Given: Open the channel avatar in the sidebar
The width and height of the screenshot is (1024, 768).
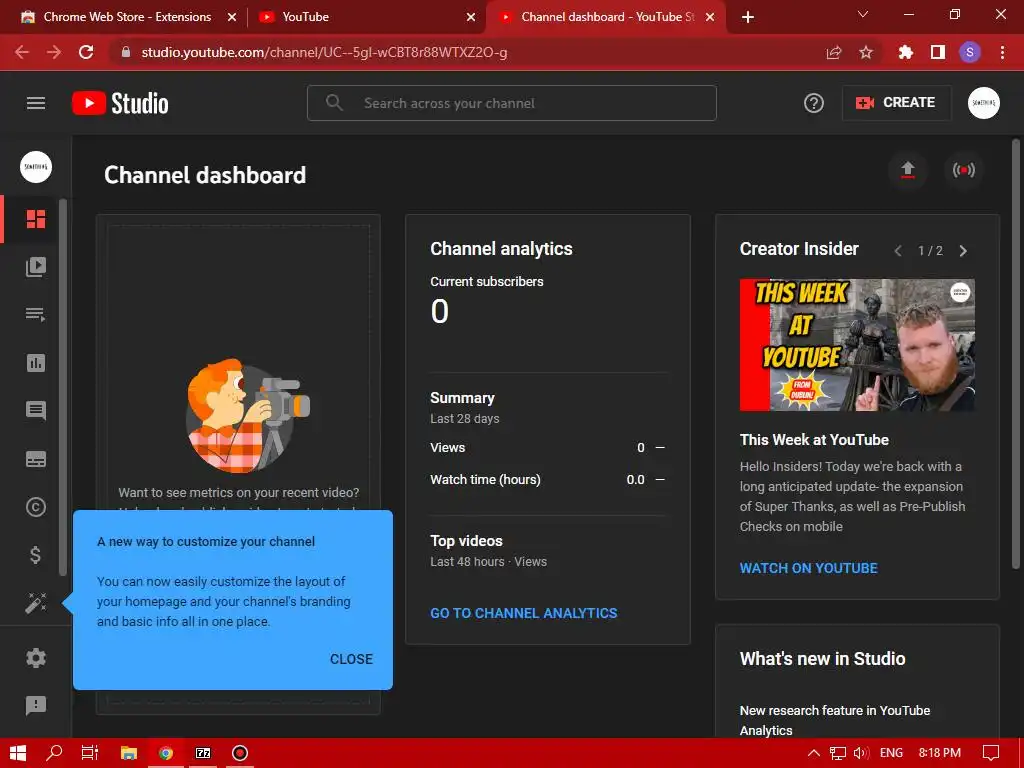Looking at the screenshot, I should 36,167.
